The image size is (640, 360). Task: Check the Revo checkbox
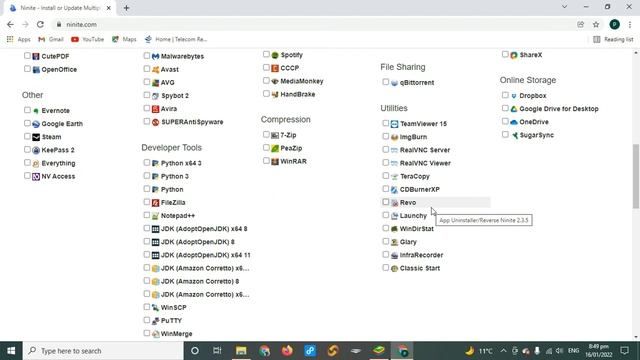(386, 202)
